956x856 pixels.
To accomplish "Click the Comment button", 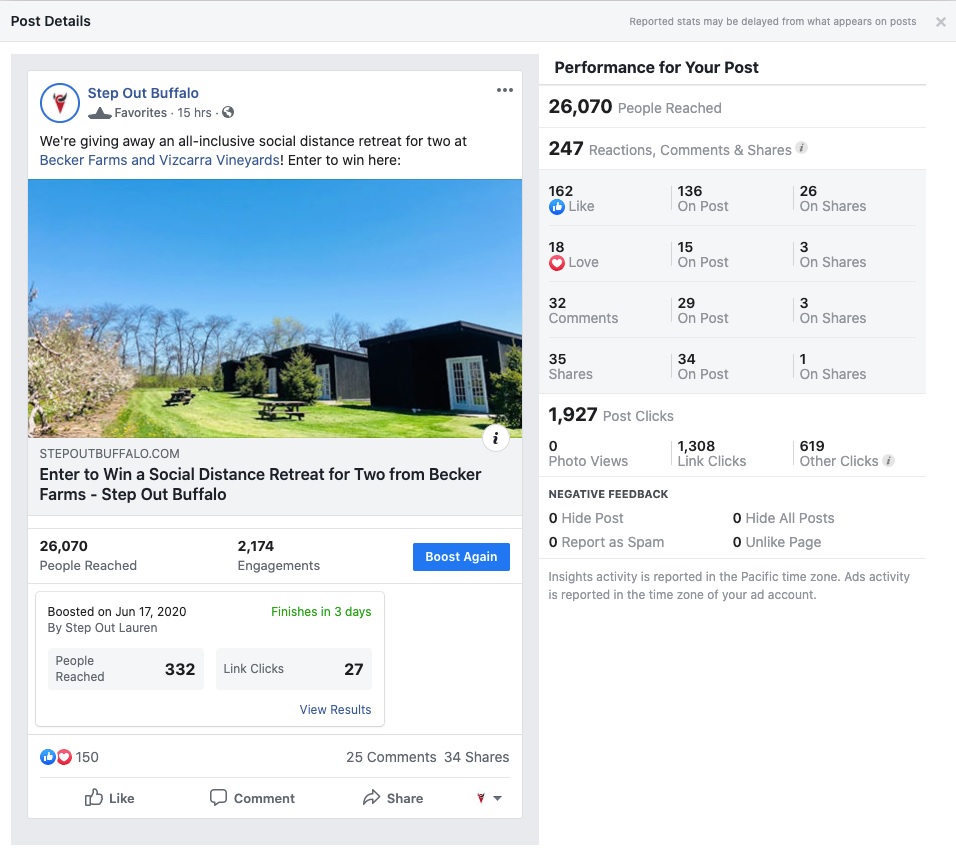I will coord(252,797).
